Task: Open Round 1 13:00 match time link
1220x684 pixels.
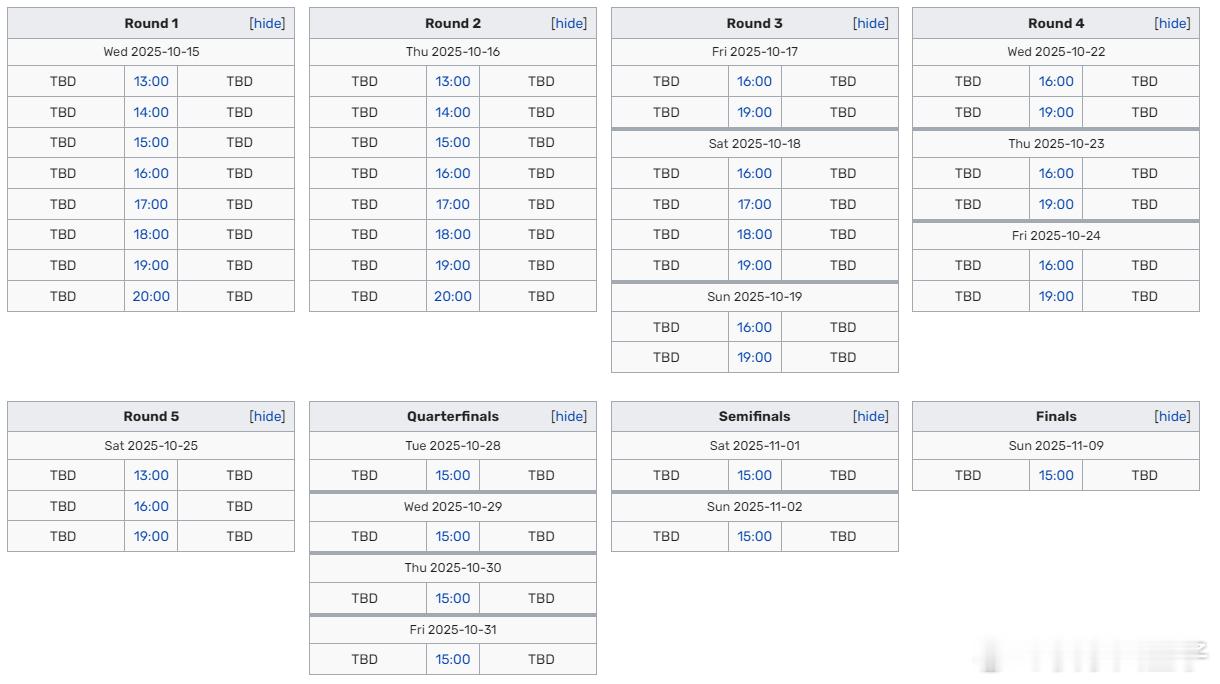Action: click(151, 82)
